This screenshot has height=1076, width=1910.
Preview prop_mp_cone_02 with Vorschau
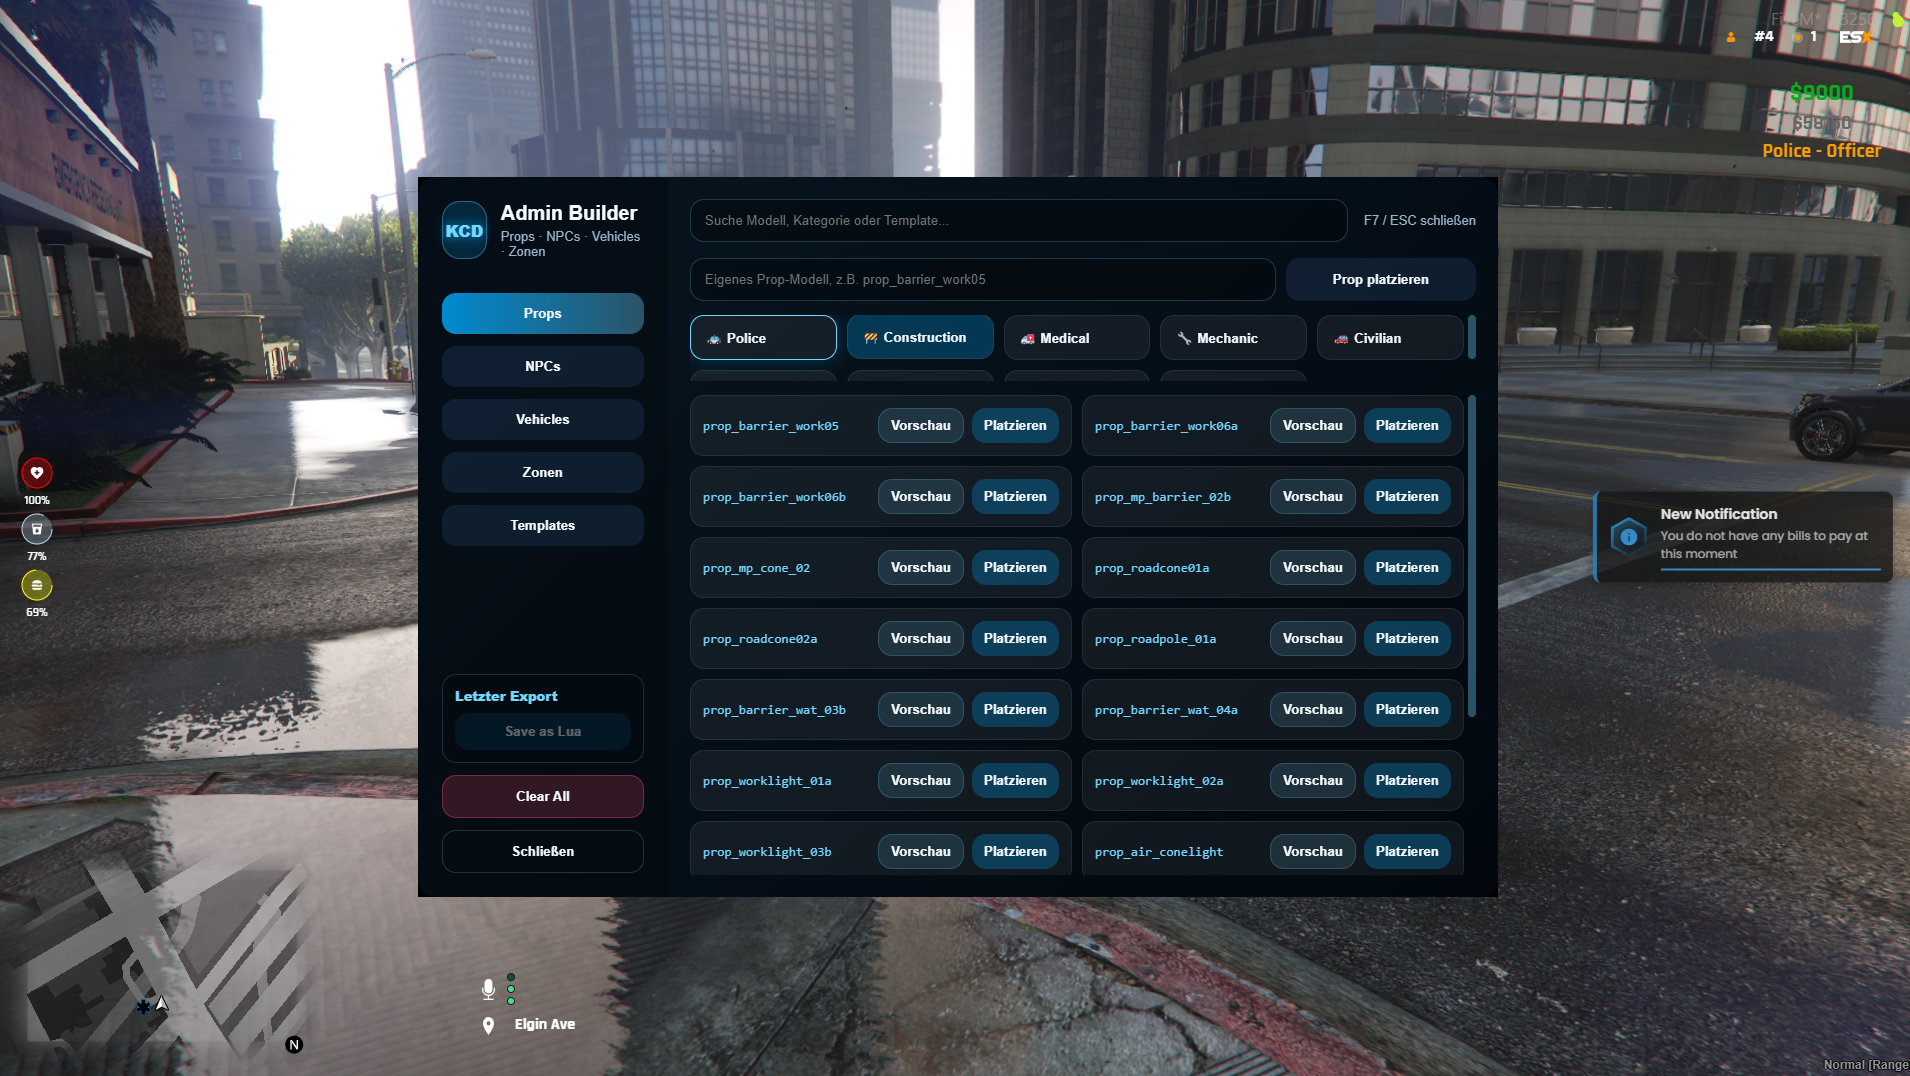click(x=921, y=568)
